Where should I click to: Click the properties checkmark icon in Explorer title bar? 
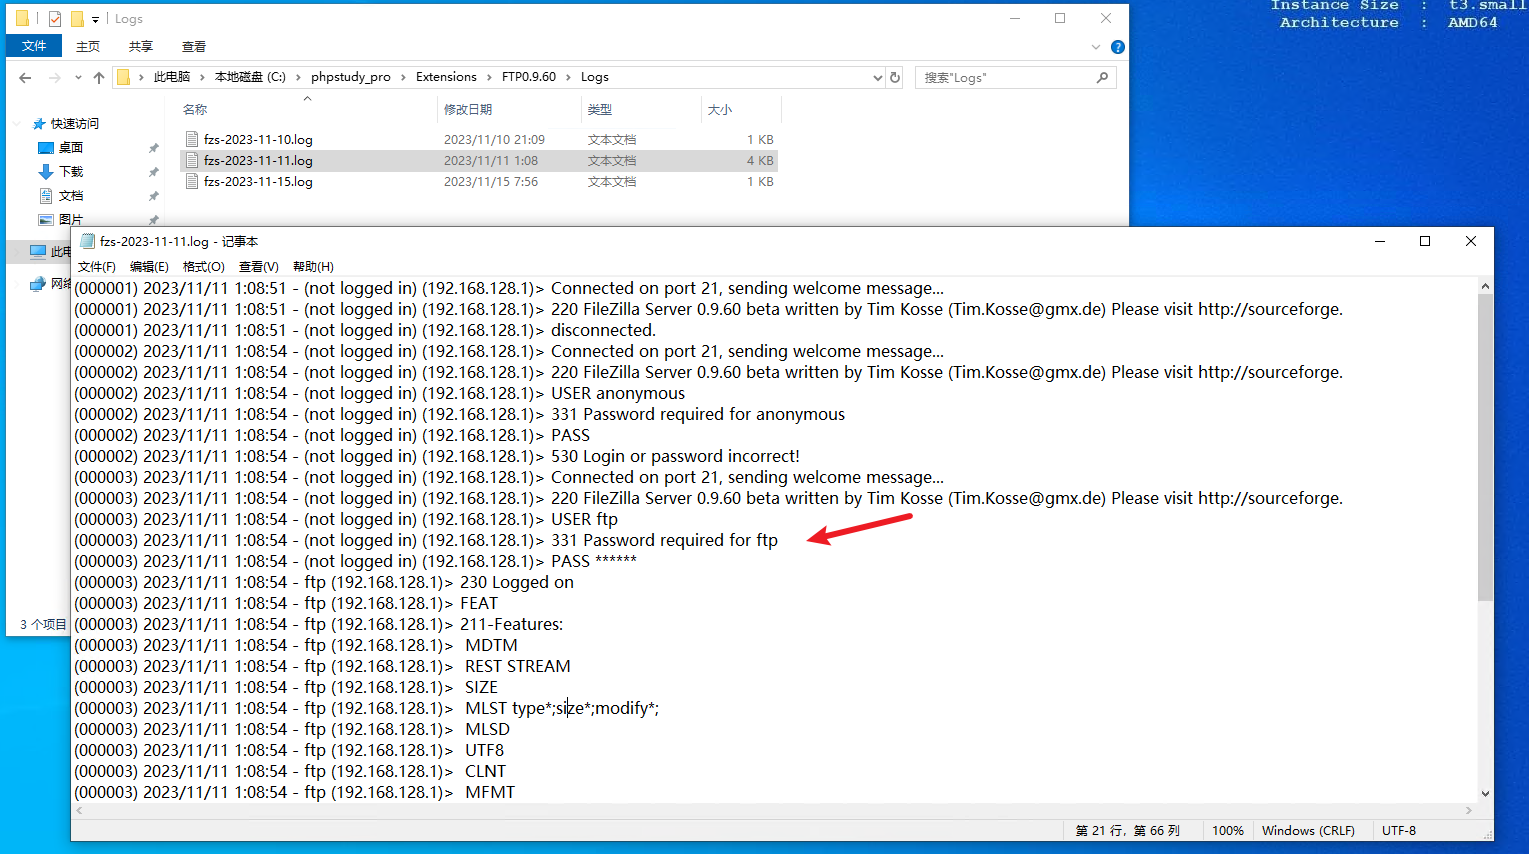coord(55,19)
